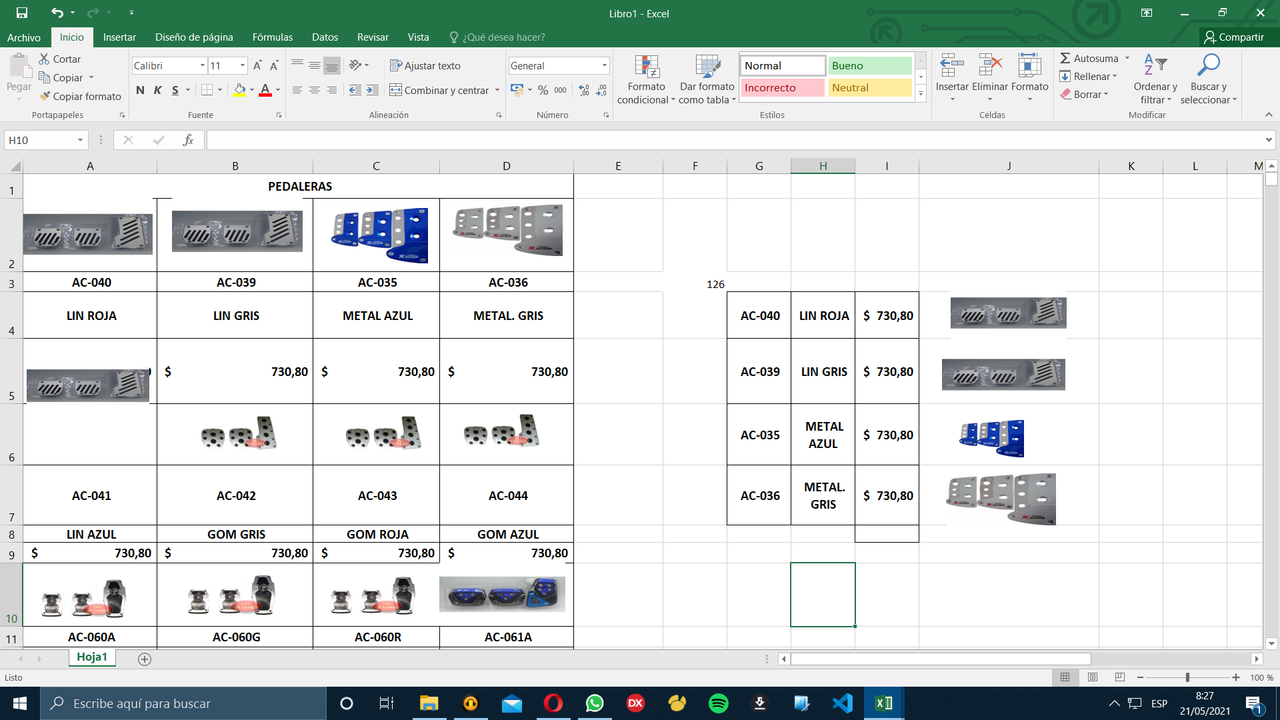
Task: Click the insert function fx icon
Action: click(x=188, y=140)
